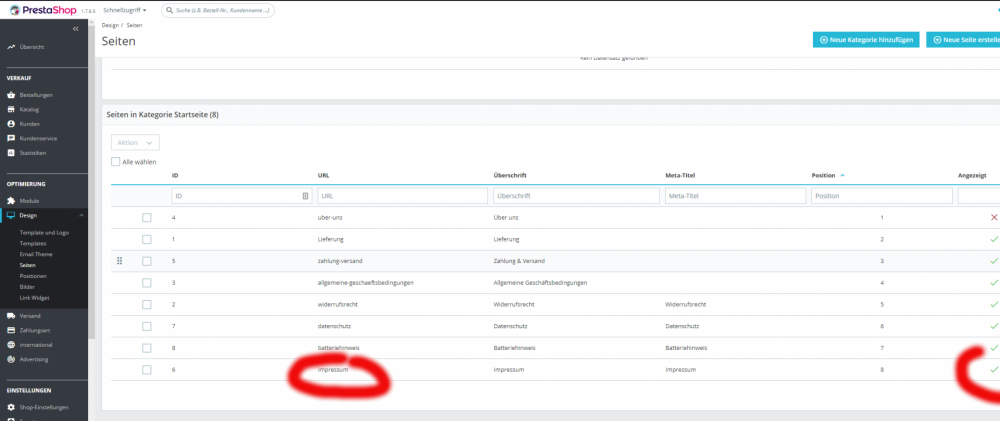1000x421 pixels.
Task: Click the Statistiken chart icon
Action: [11, 152]
